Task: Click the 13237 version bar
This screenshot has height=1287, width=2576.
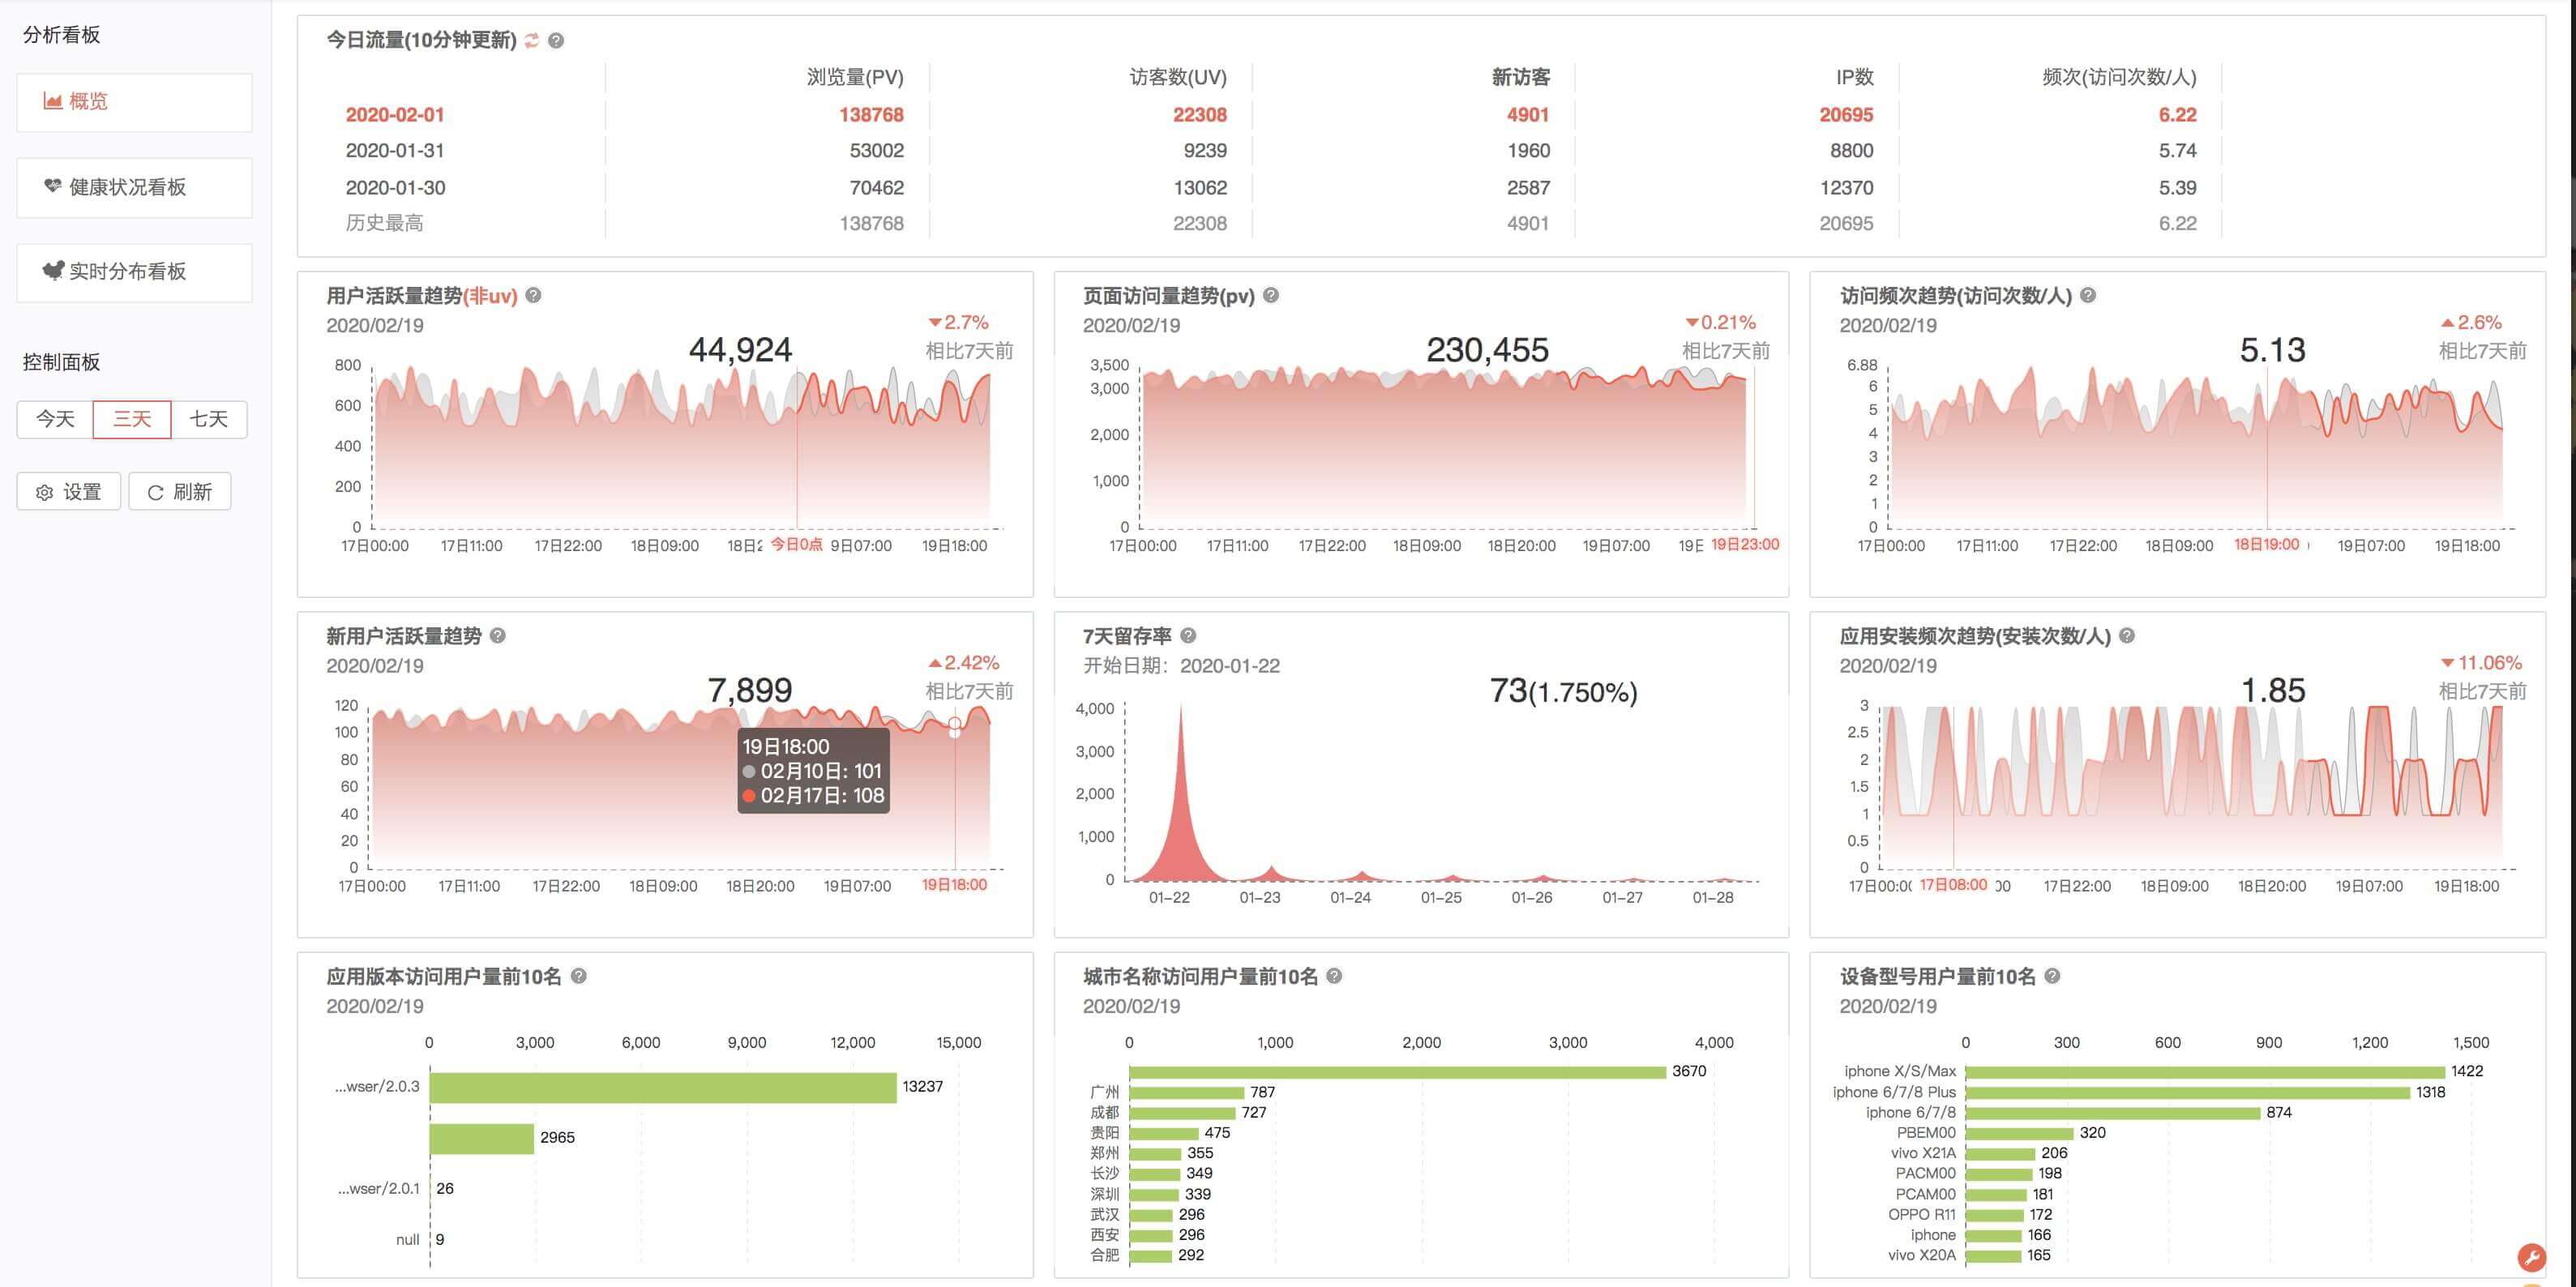Action: coord(663,1088)
